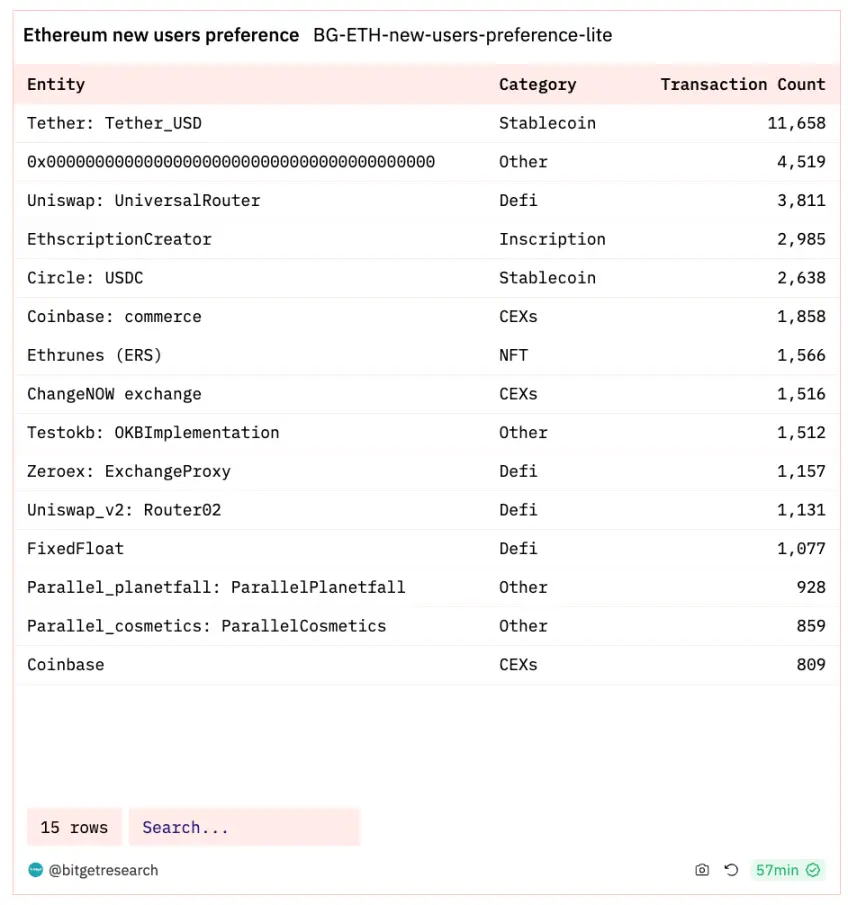Open the @bitgetresearch profile link

pos(104,870)
